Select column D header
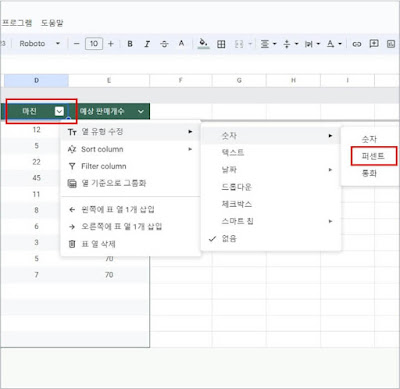 36,81
